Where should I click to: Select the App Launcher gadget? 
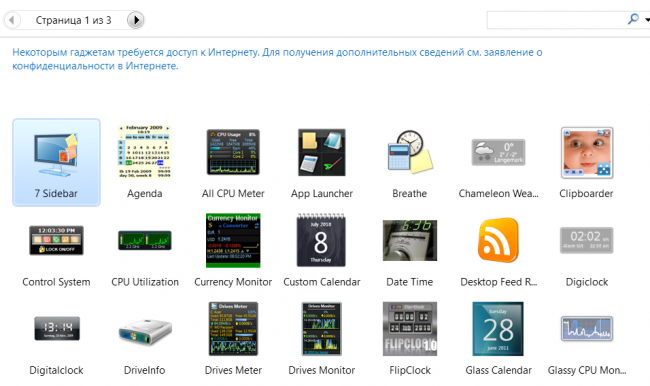(322, 162)
